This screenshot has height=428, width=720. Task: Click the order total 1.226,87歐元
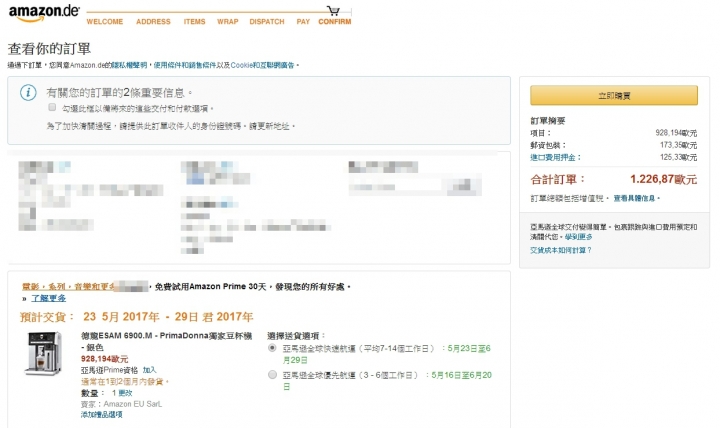click(663, 179)
